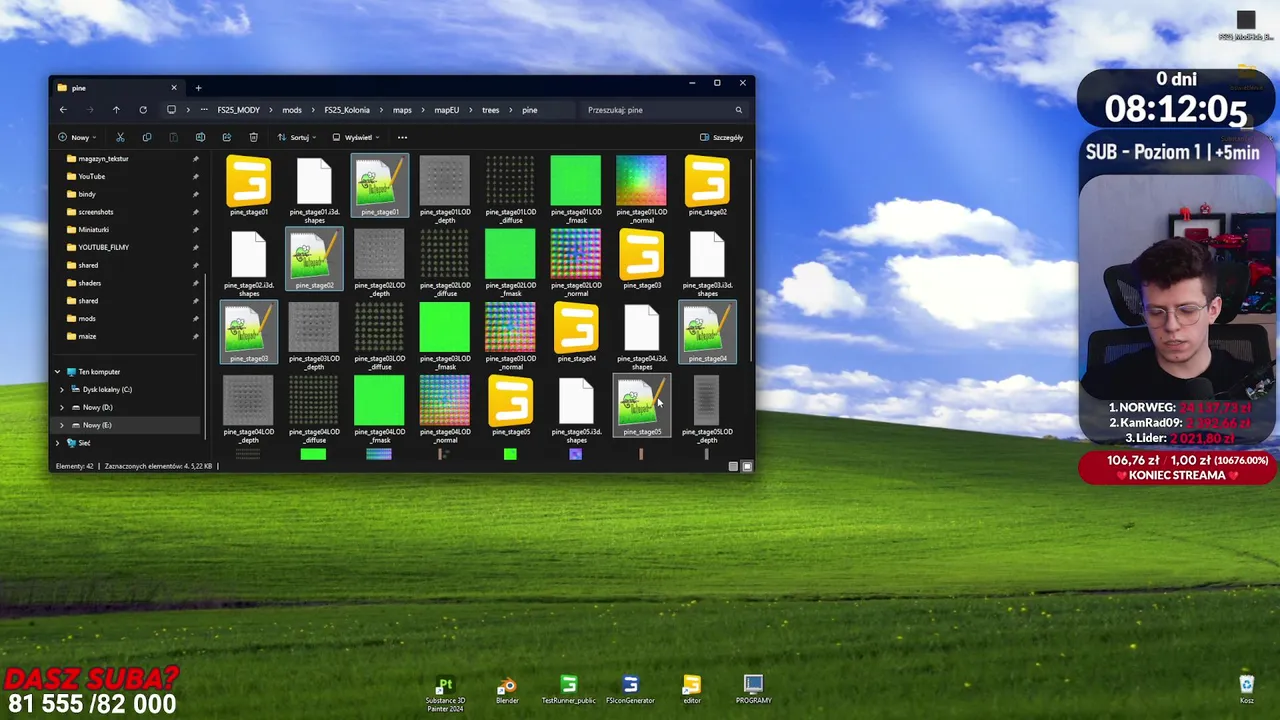This screenshot has height=720, width=1280.
Task: Select pine_stage04 Notepad++ file
Action: coord(707,332)
